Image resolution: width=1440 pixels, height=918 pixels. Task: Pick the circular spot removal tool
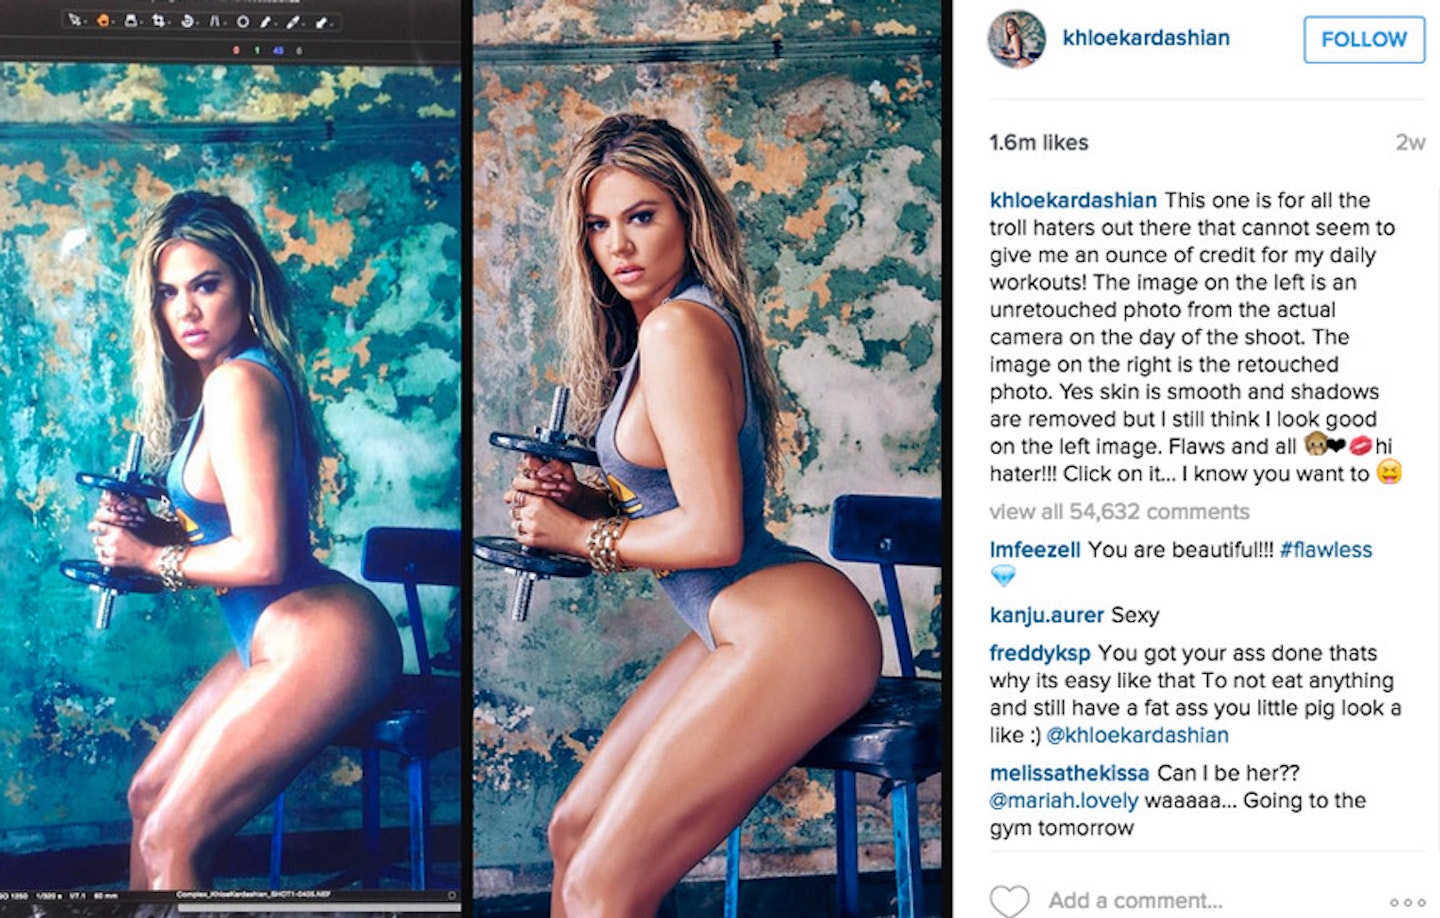coord(243,22)
